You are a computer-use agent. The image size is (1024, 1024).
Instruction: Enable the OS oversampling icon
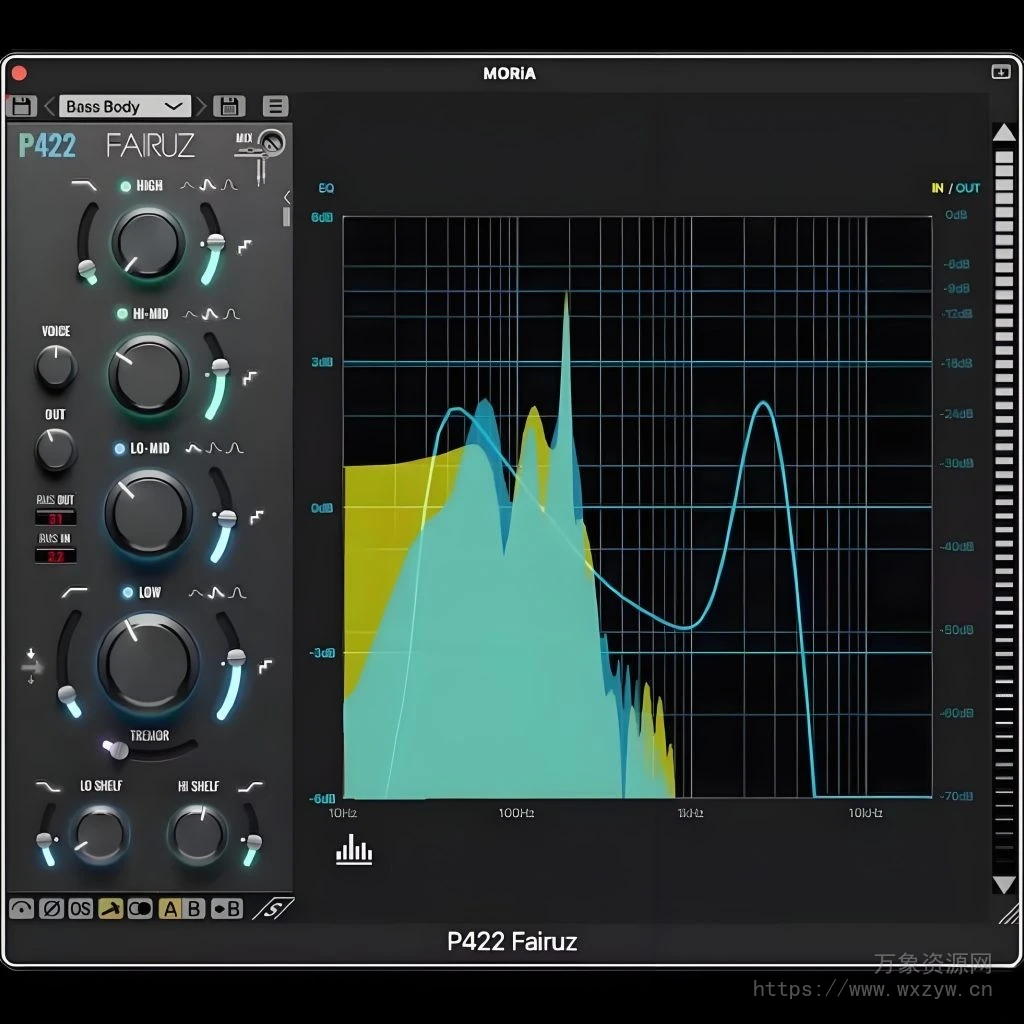click(x=79, y=908)
